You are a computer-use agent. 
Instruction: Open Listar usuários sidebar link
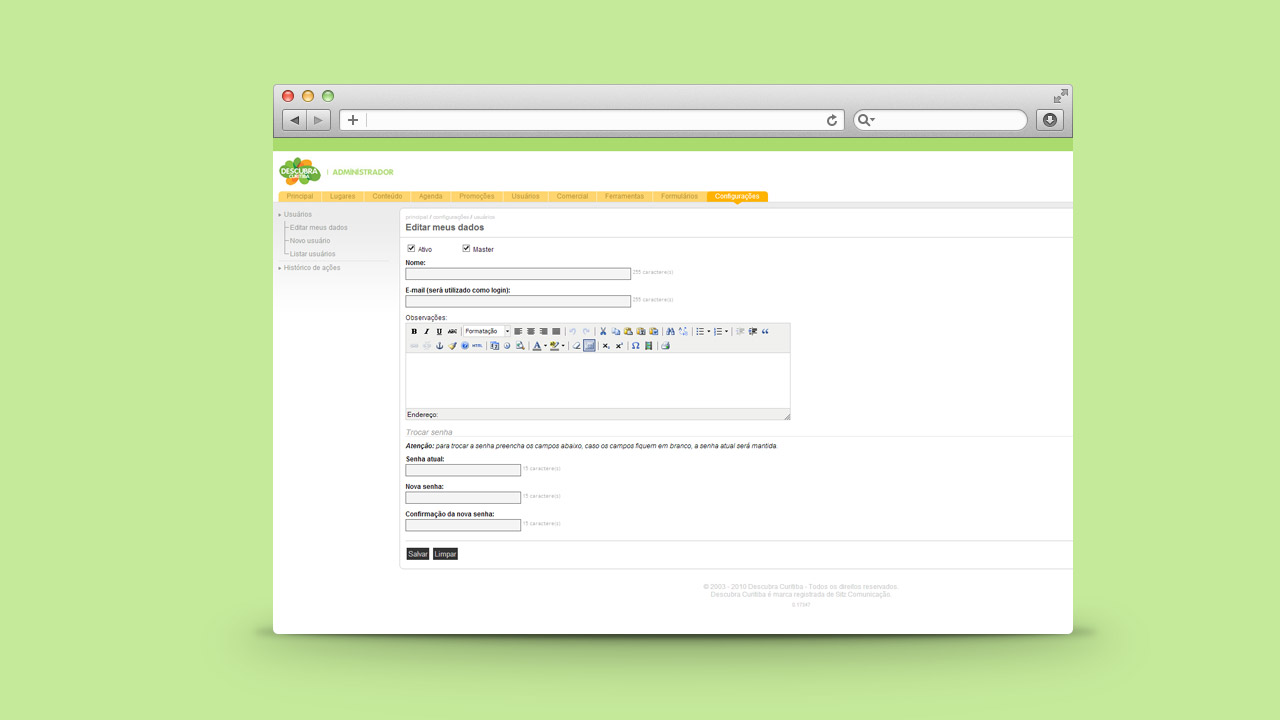click(x=313, y=254)
